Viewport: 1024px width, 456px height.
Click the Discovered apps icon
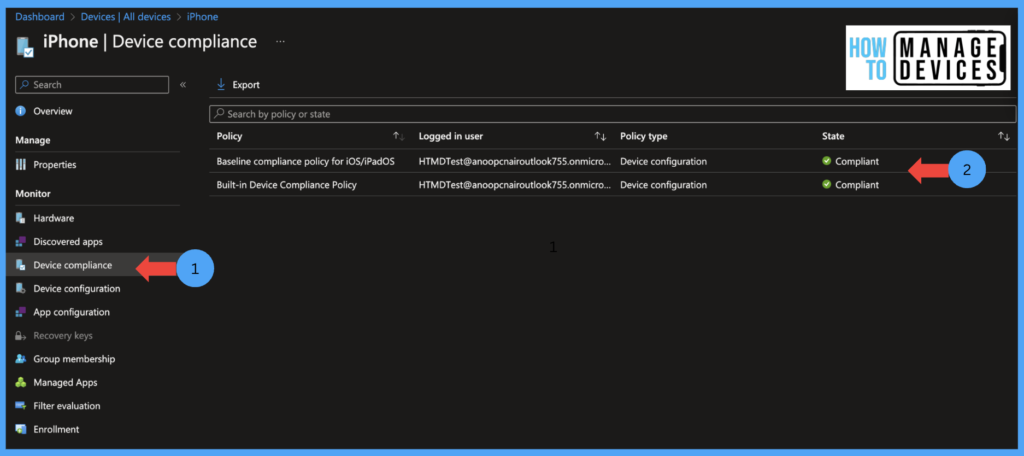[20, 242]
